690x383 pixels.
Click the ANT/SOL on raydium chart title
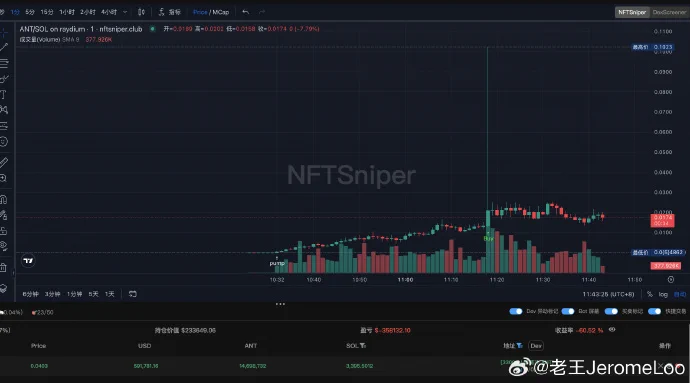[81, 29]
